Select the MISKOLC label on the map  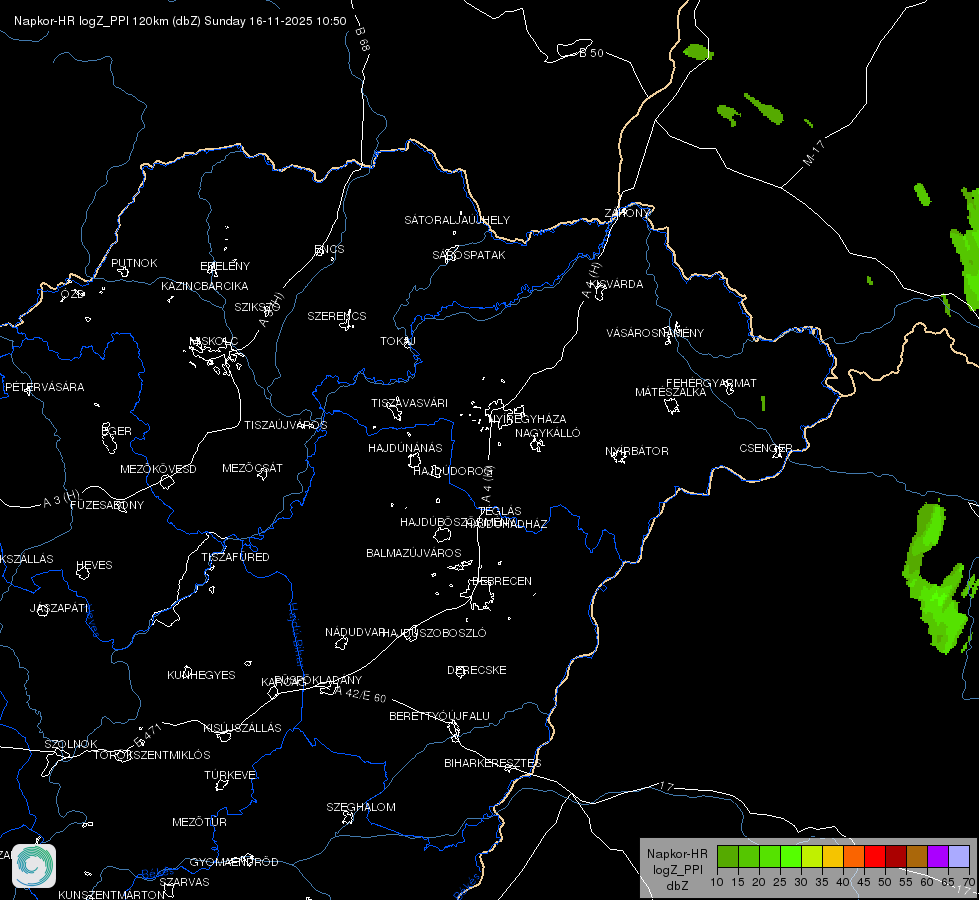(x=214, y=341)
